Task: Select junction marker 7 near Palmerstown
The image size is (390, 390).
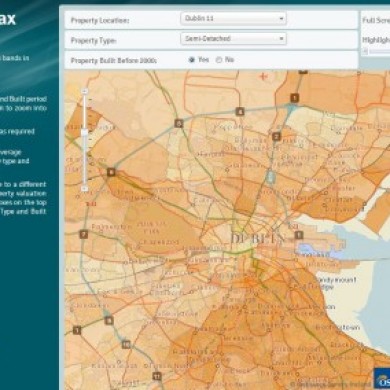Action: (84, 234)
